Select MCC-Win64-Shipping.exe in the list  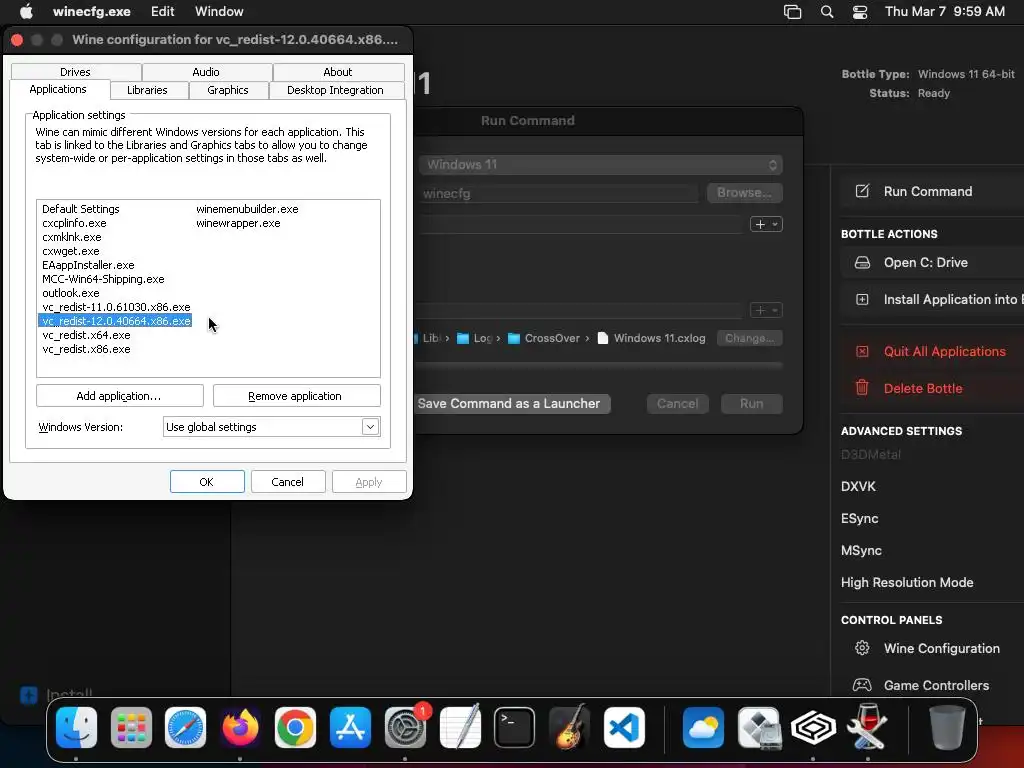(x=103, y=279)
